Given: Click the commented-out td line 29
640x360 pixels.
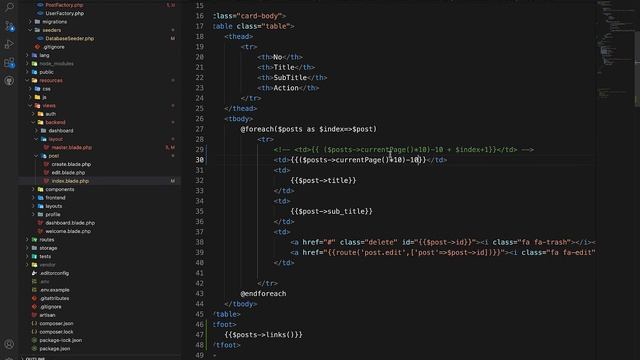Looking at the screenshot, I should (404, 150).
